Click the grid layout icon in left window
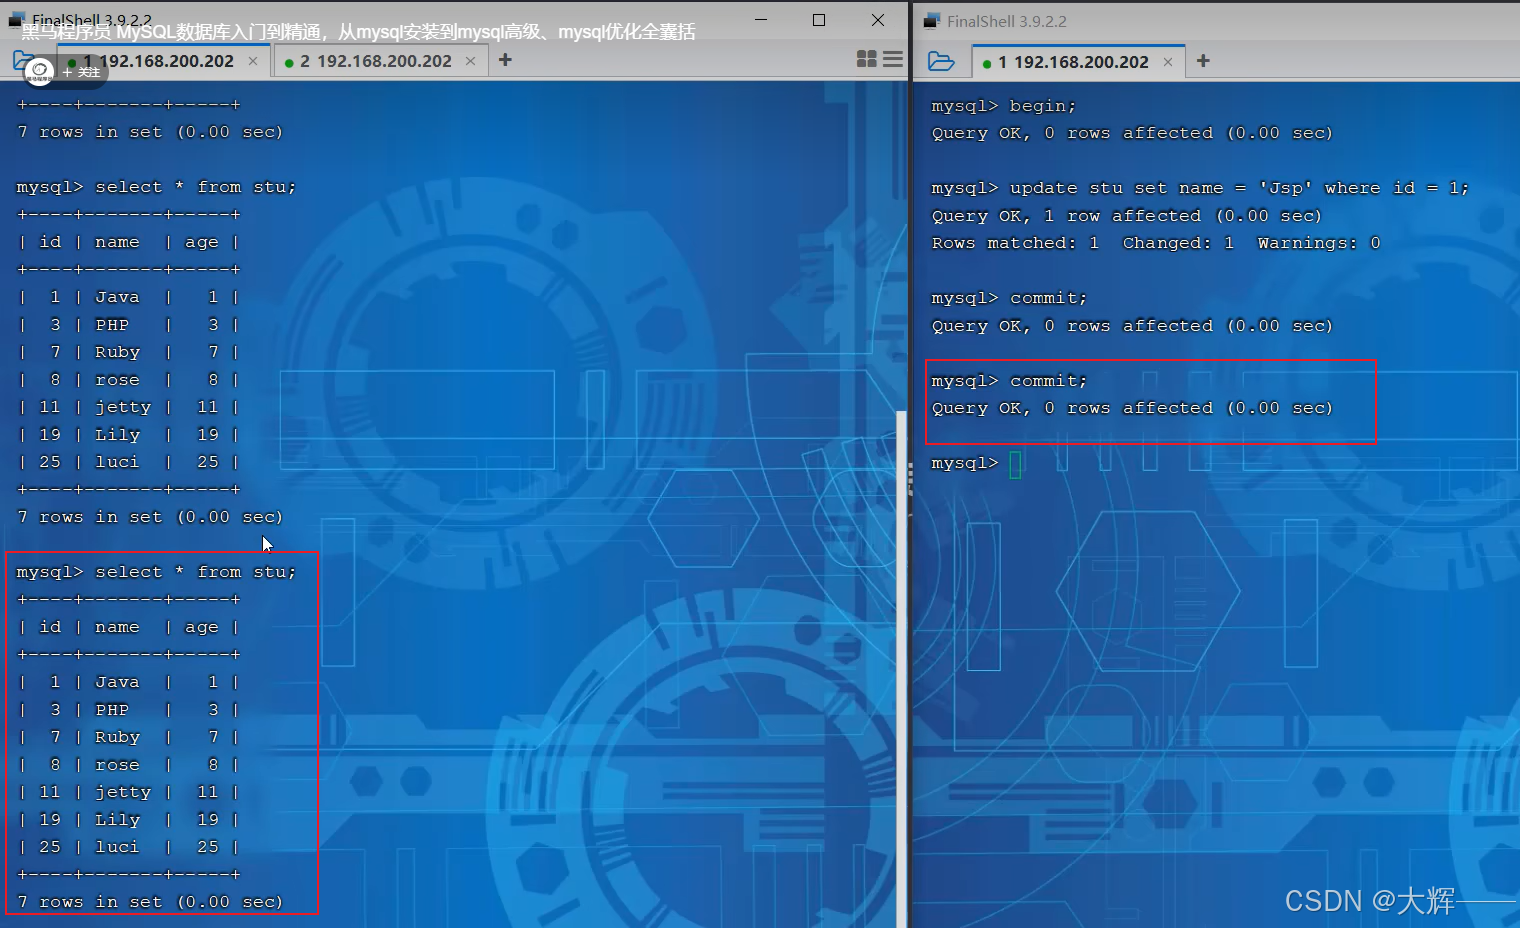The image size is (1520, 928). pyautogui.click(x=867, y=59)
